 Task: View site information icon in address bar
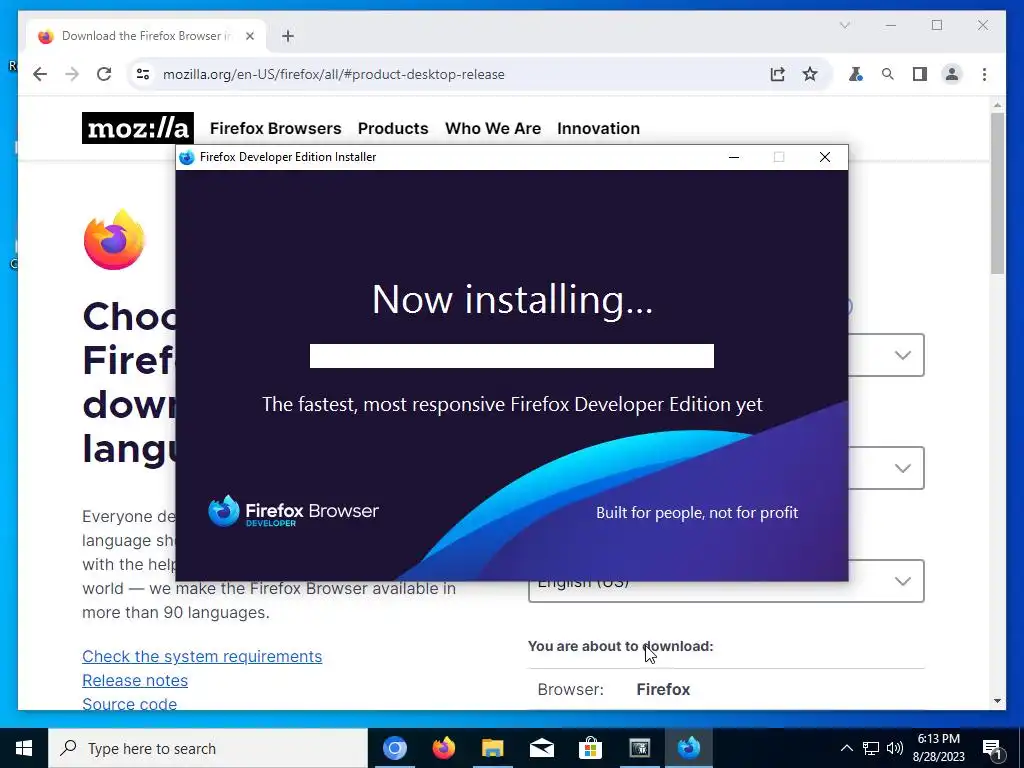(x=143, y=74)
